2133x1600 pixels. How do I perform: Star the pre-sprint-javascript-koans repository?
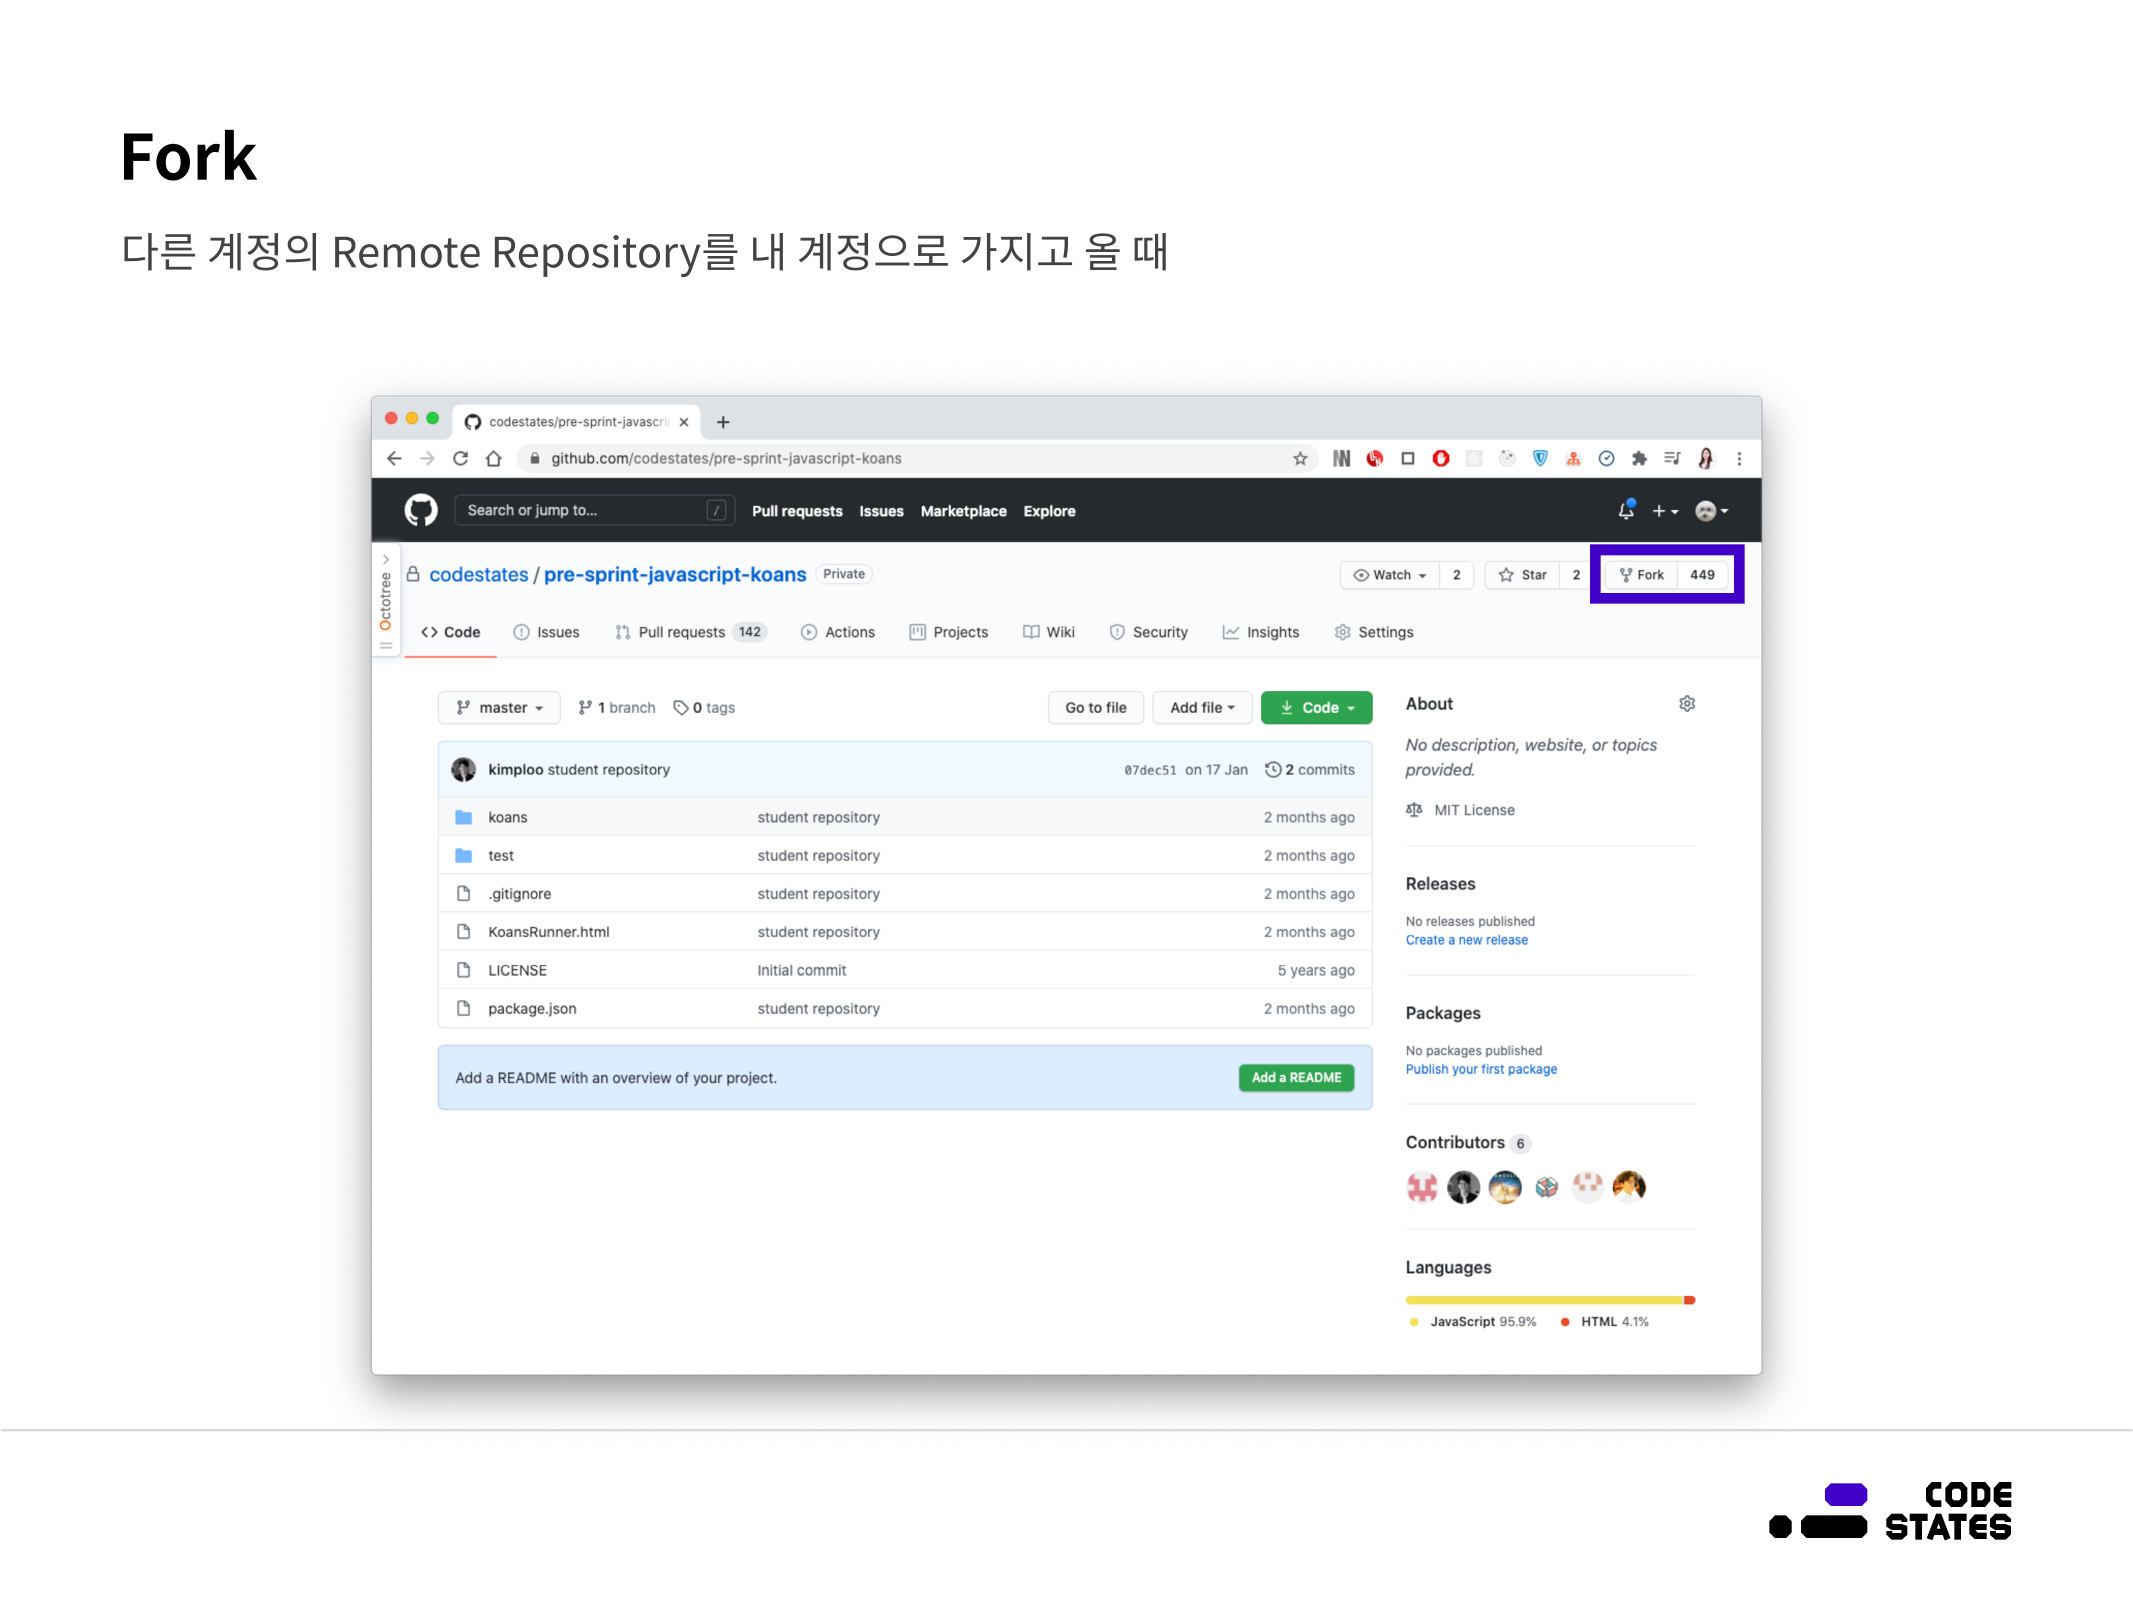click(1523, 574)
